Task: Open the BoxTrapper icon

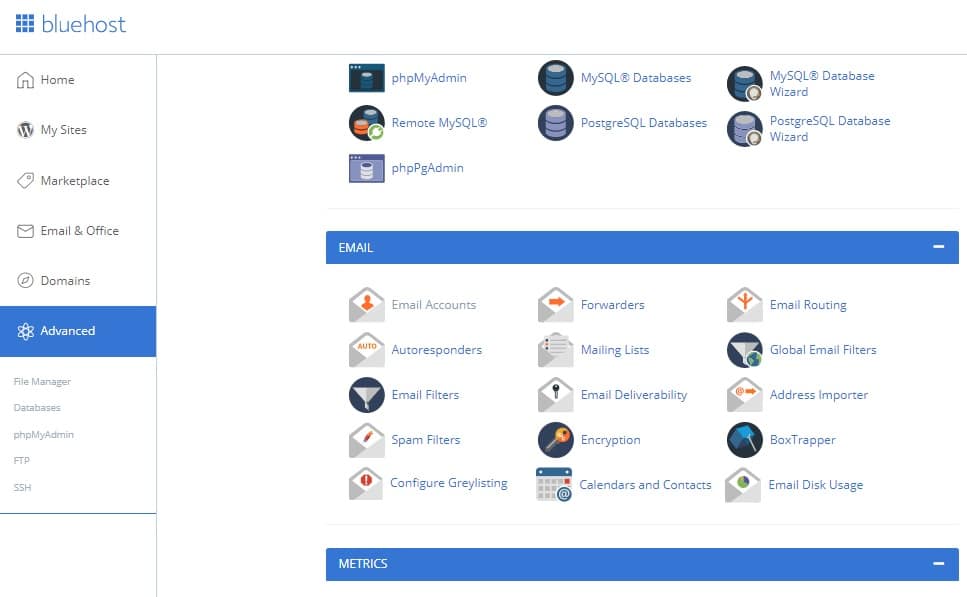Action: click(x=744, y=440)
